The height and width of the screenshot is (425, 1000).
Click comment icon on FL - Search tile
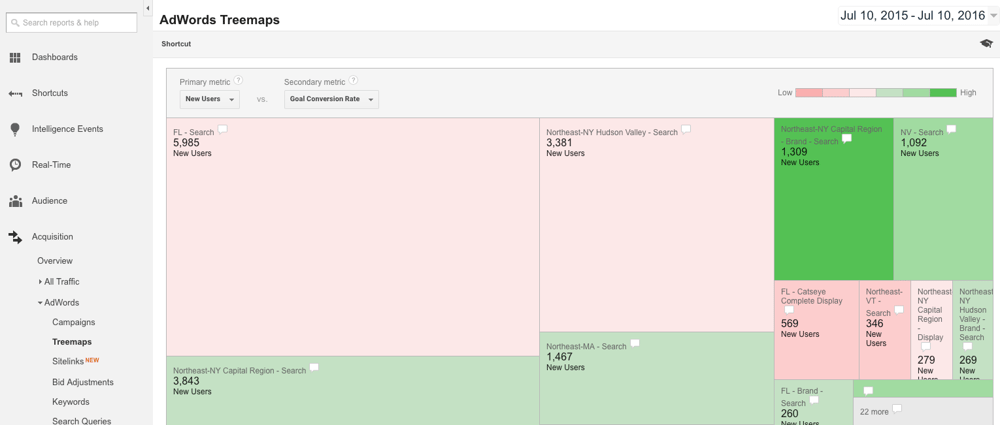223,130
